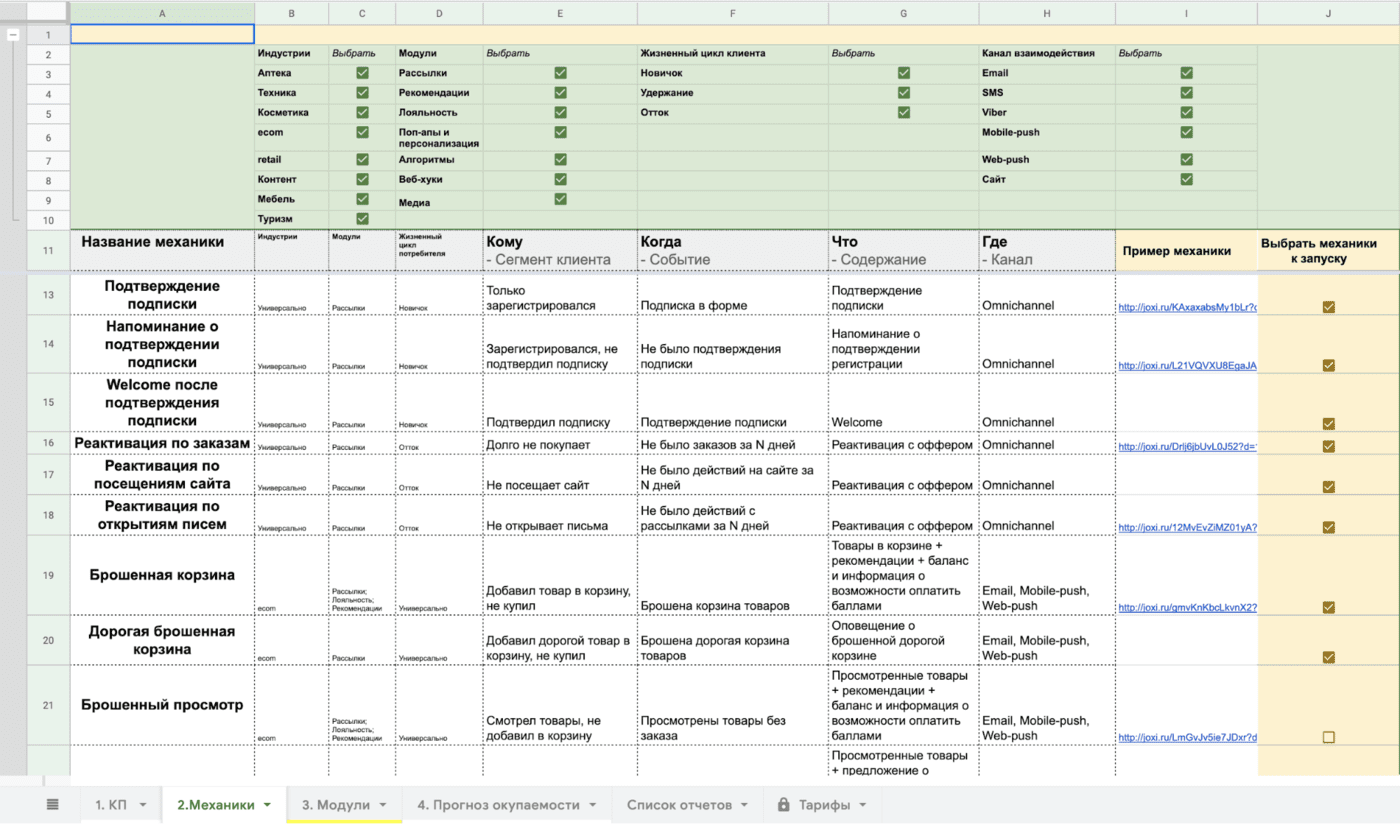Check the Брошенный просмотр launch checkbox

pos(1328,737)
